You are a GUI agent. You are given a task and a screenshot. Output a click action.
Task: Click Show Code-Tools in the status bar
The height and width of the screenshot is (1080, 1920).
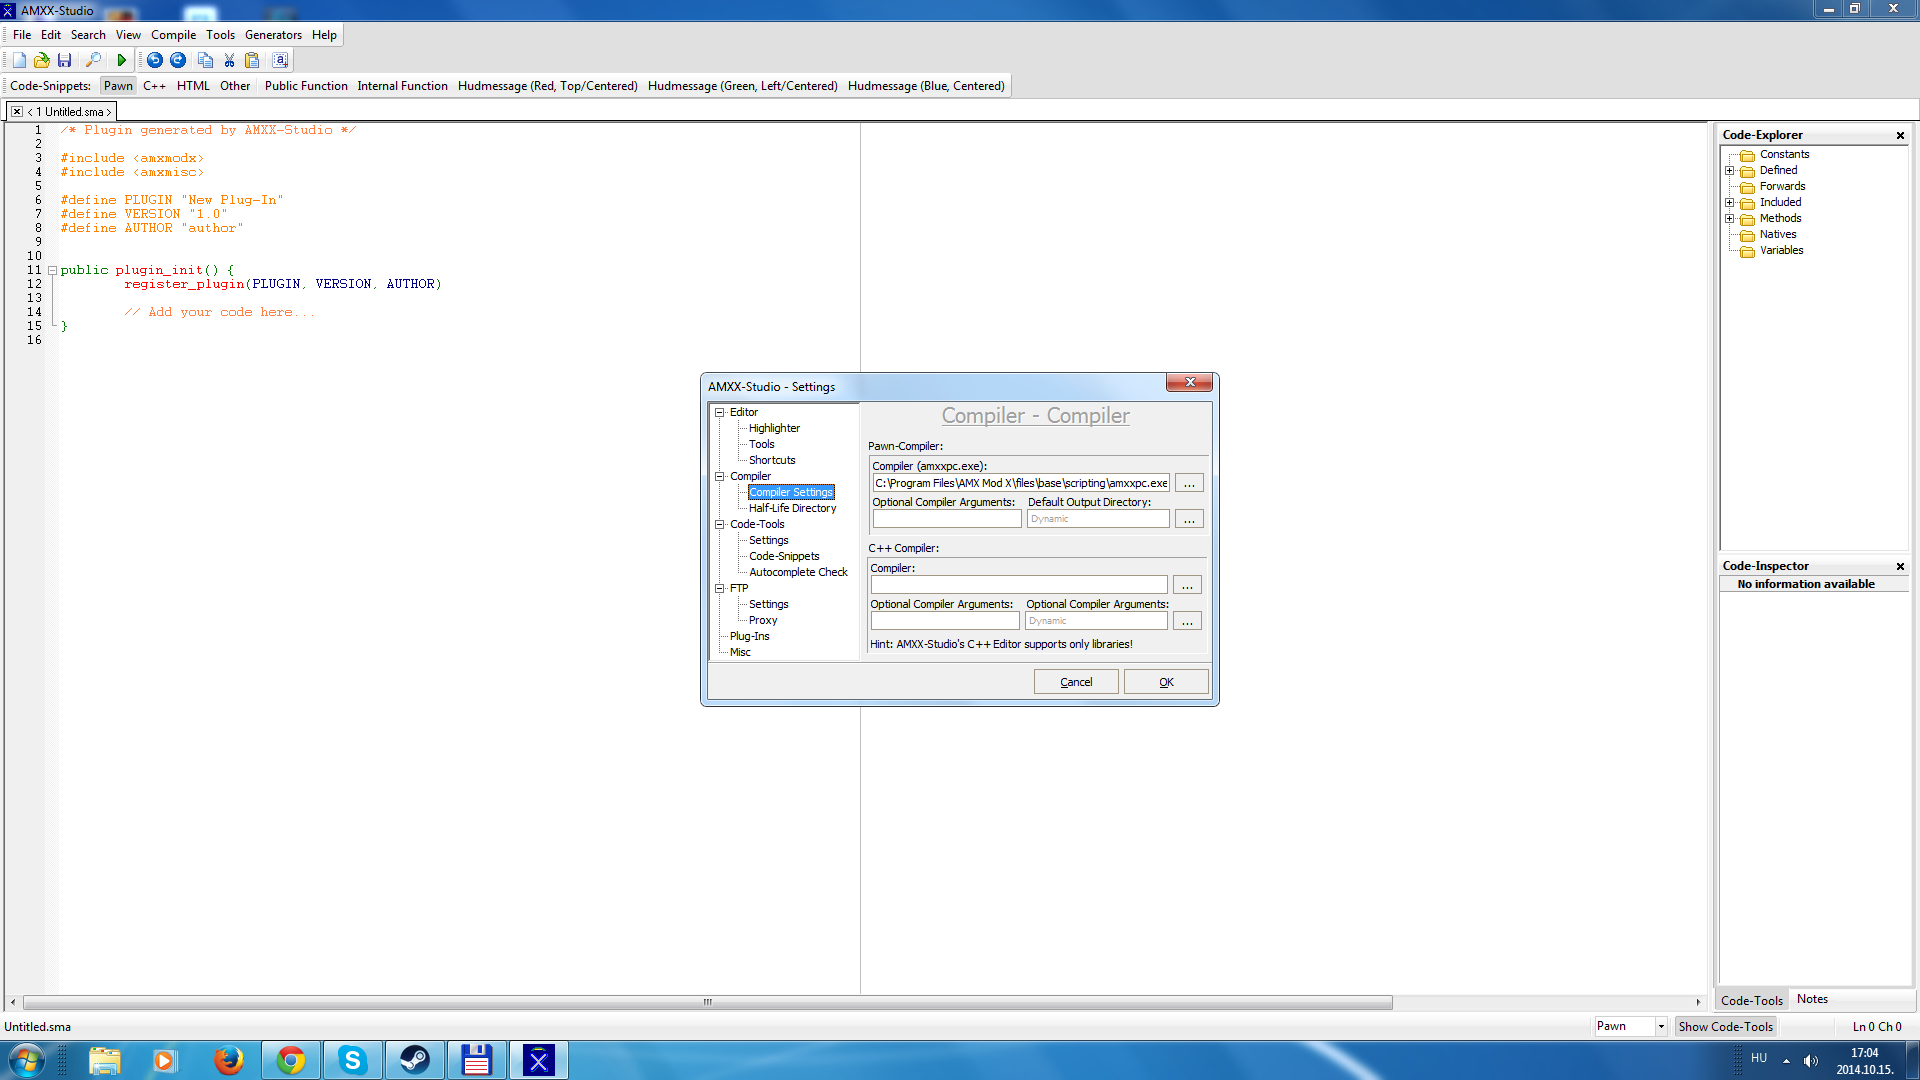click(1725, 1026)
